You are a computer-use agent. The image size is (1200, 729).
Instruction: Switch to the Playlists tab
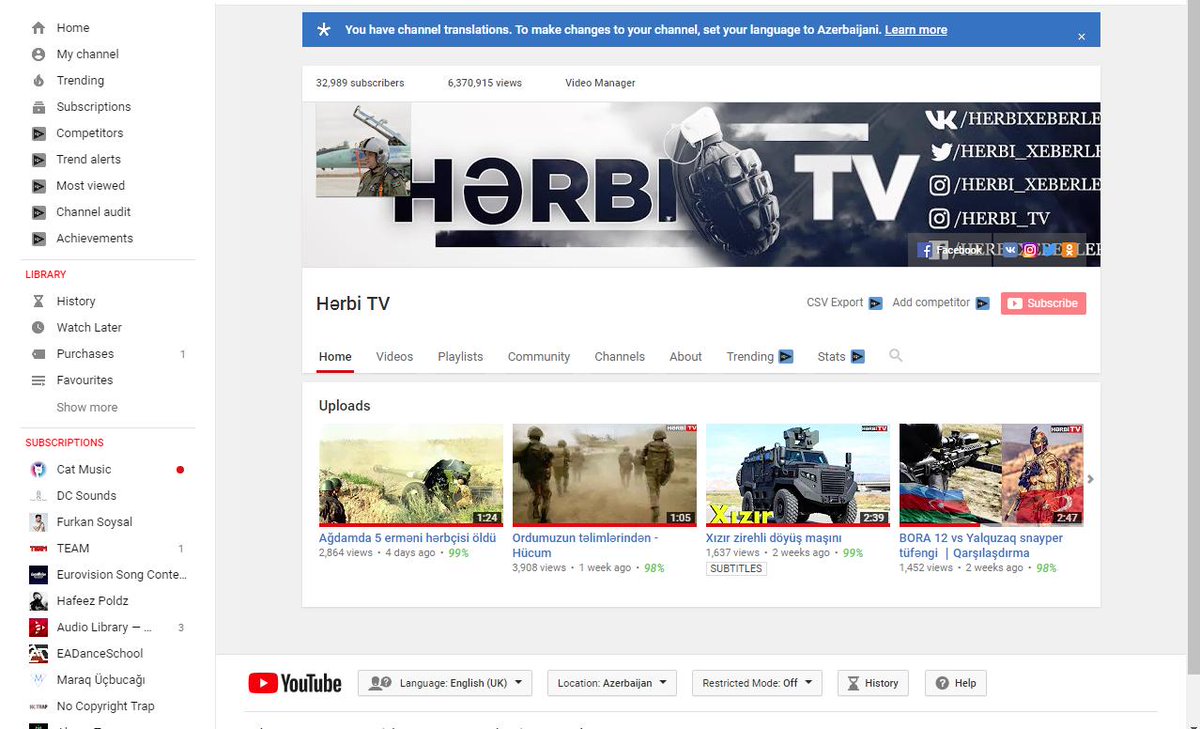click(460, 356)
